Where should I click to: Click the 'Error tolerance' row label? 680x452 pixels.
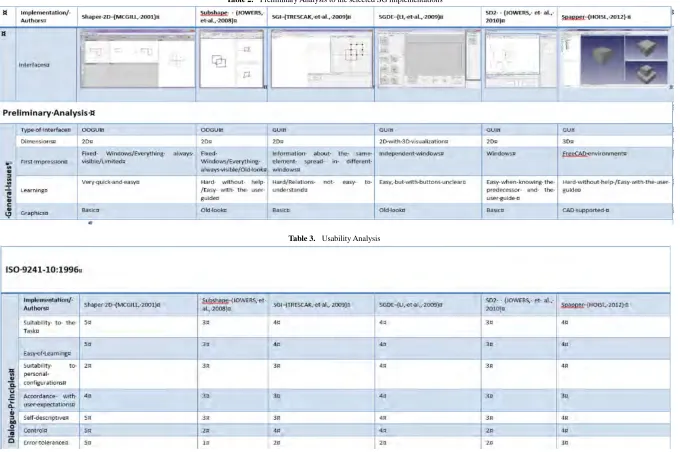click(x=46, y=442)
